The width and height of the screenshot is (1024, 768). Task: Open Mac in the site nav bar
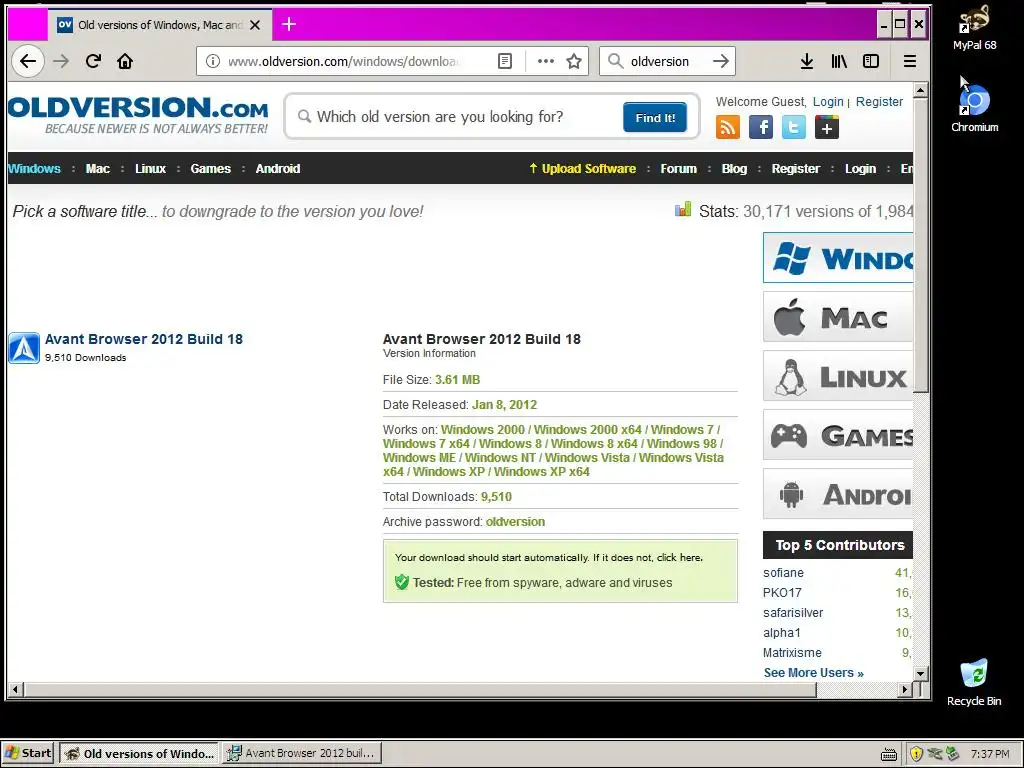coord(97,168)
